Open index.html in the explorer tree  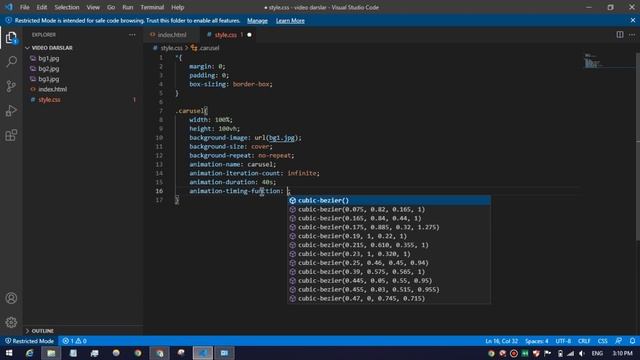[53, 89]
